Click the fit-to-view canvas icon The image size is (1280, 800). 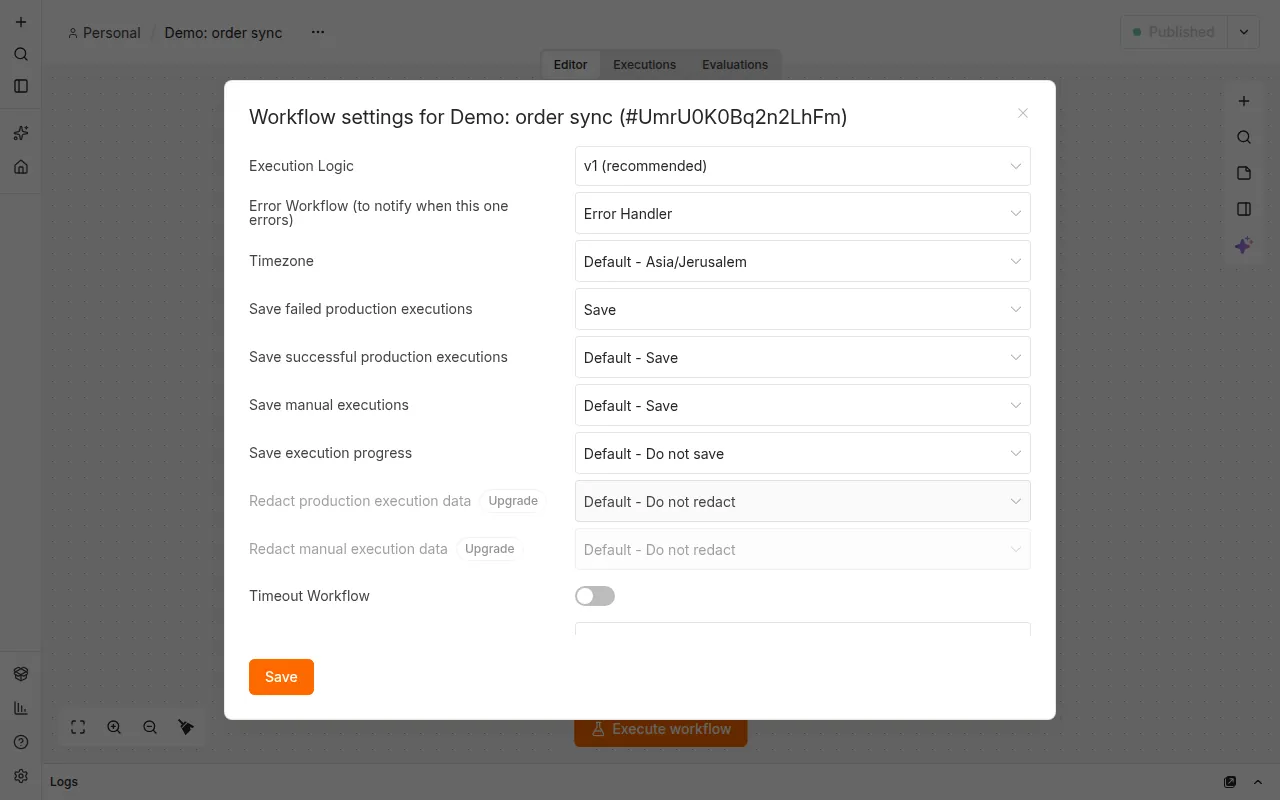pos(78,727)
